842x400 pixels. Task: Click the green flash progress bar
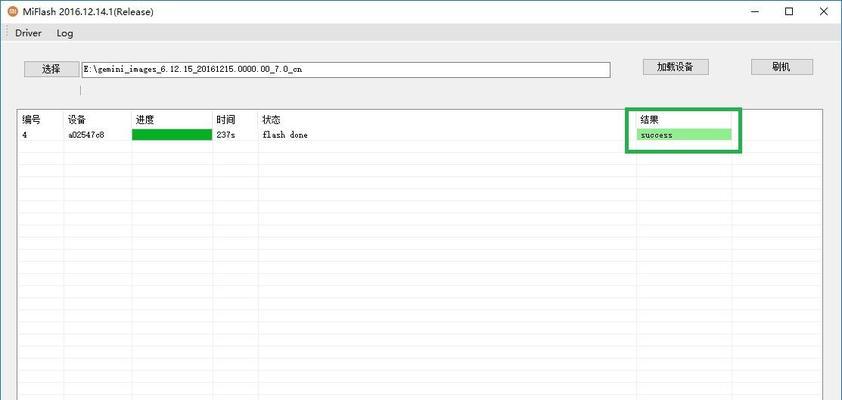click(172, 135)
